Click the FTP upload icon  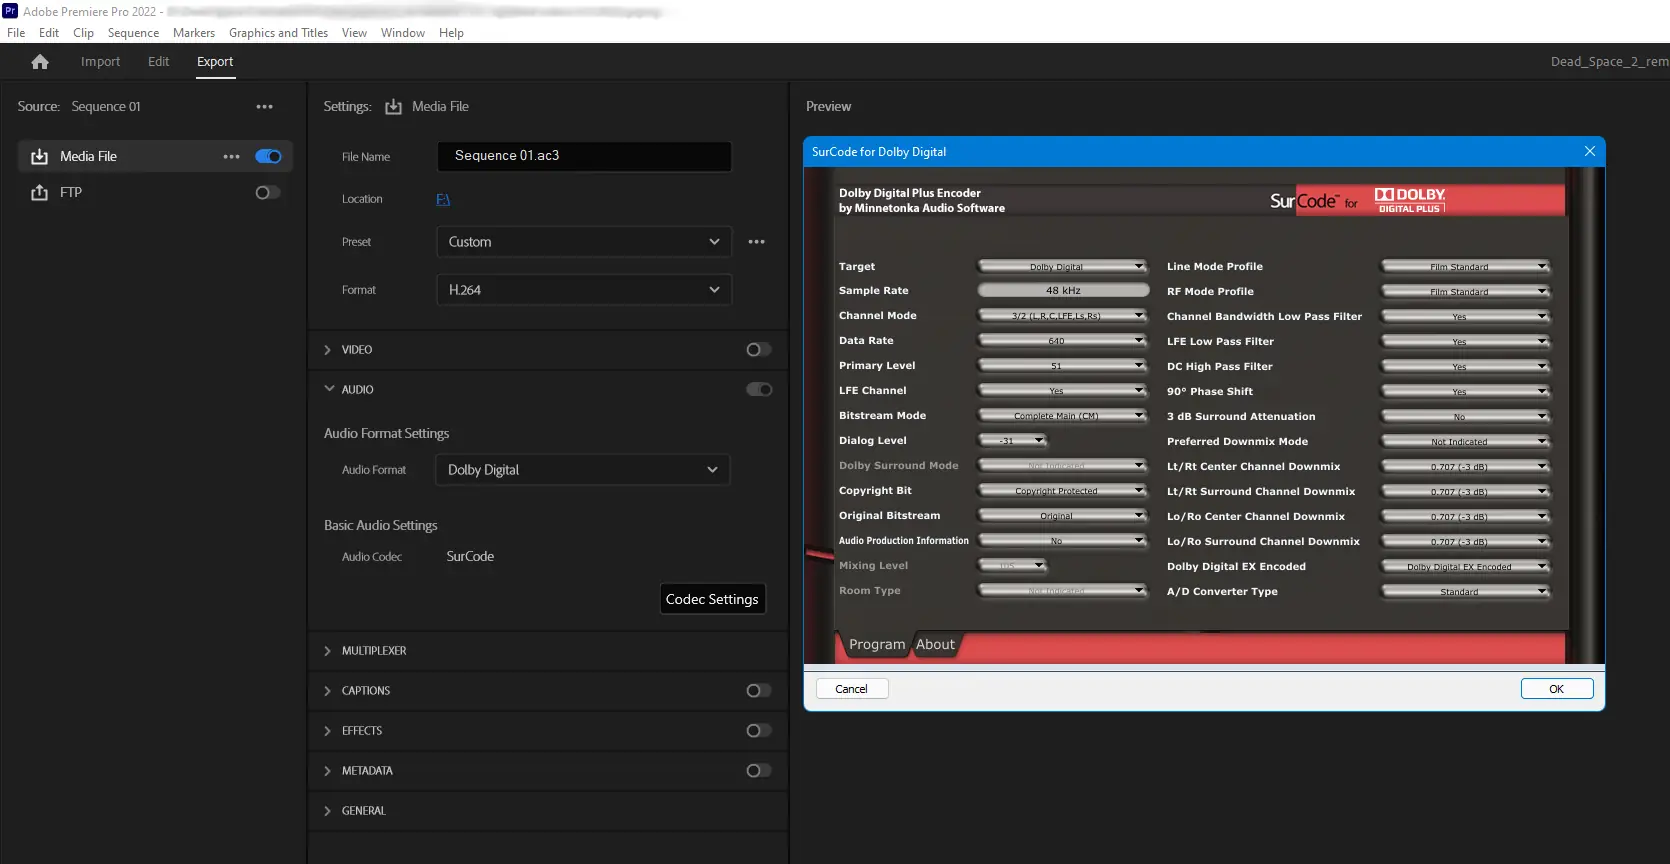[39, 193]
